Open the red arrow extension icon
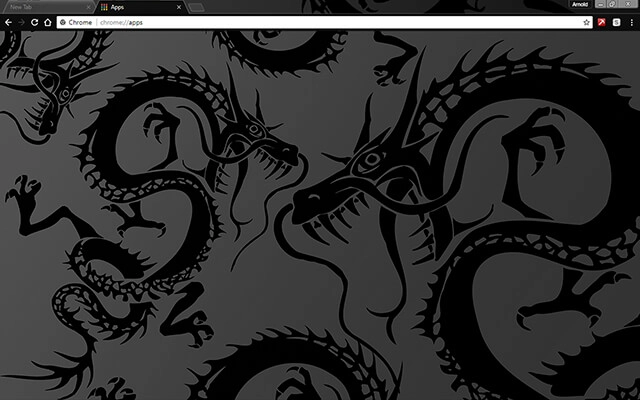Viewport: 640px width, 400px height. (601, 22)
